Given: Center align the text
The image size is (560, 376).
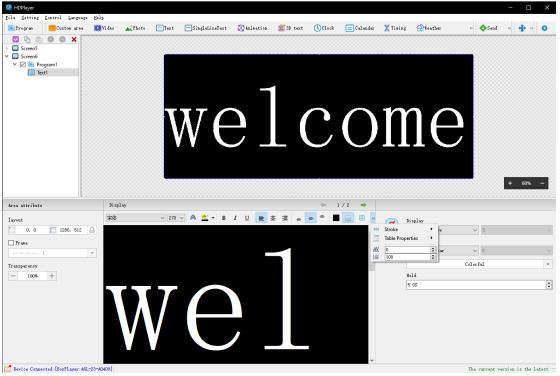Looking at the screenshot, I should click(x=273, y=218).
